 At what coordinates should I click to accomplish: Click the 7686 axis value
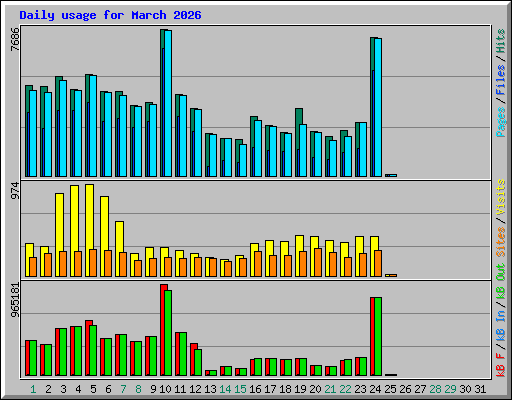click(15, 39)
